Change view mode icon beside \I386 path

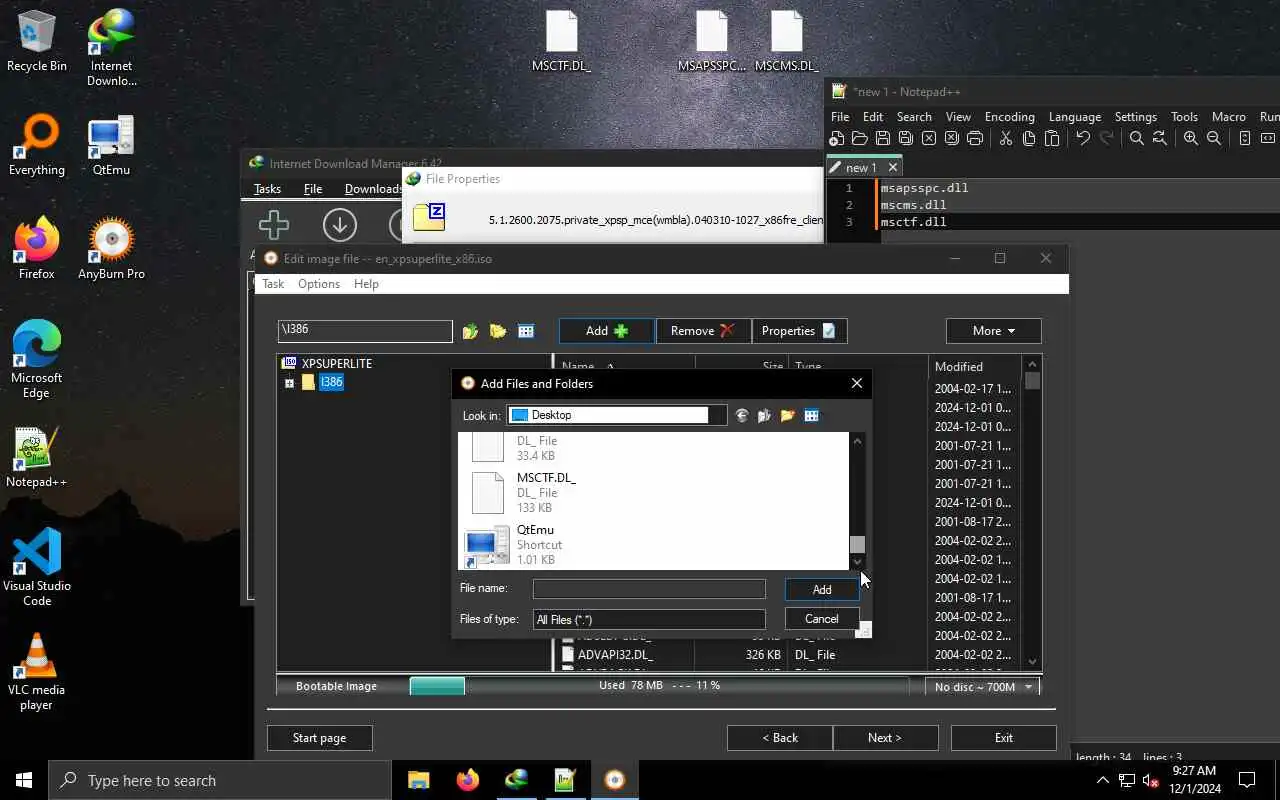click(526, 331)
